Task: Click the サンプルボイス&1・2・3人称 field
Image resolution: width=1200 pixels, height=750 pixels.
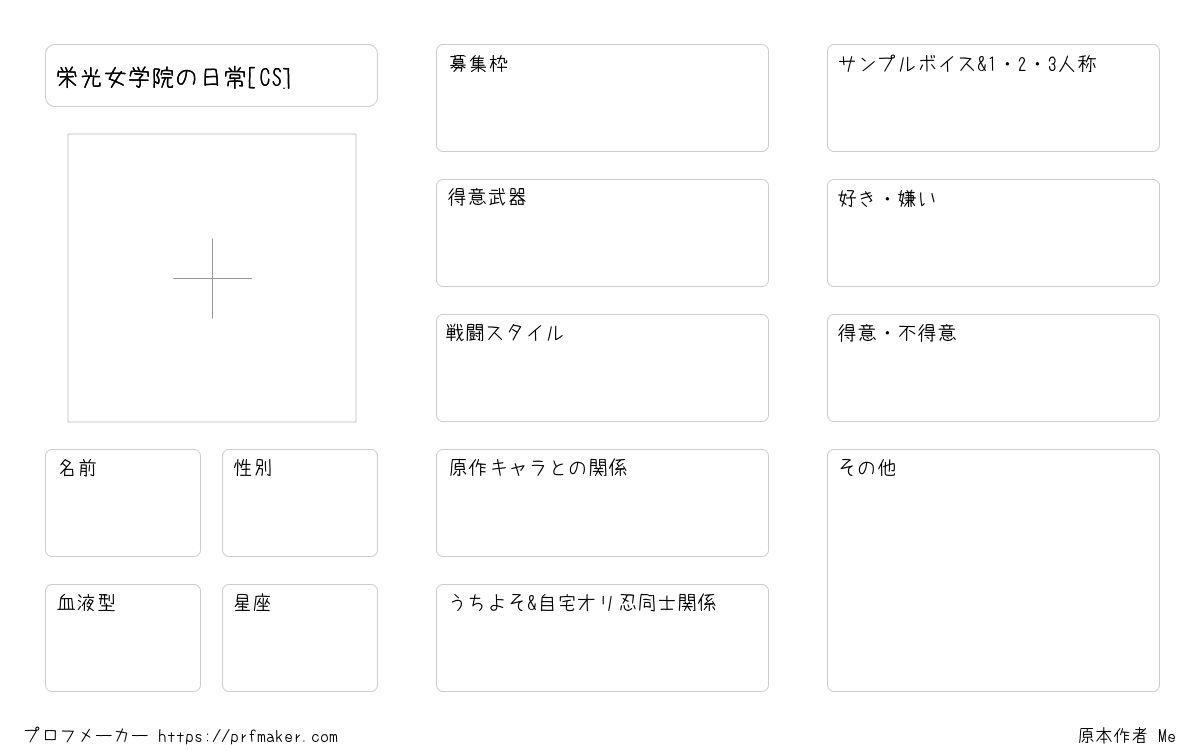Action: [x=993, y=98]
